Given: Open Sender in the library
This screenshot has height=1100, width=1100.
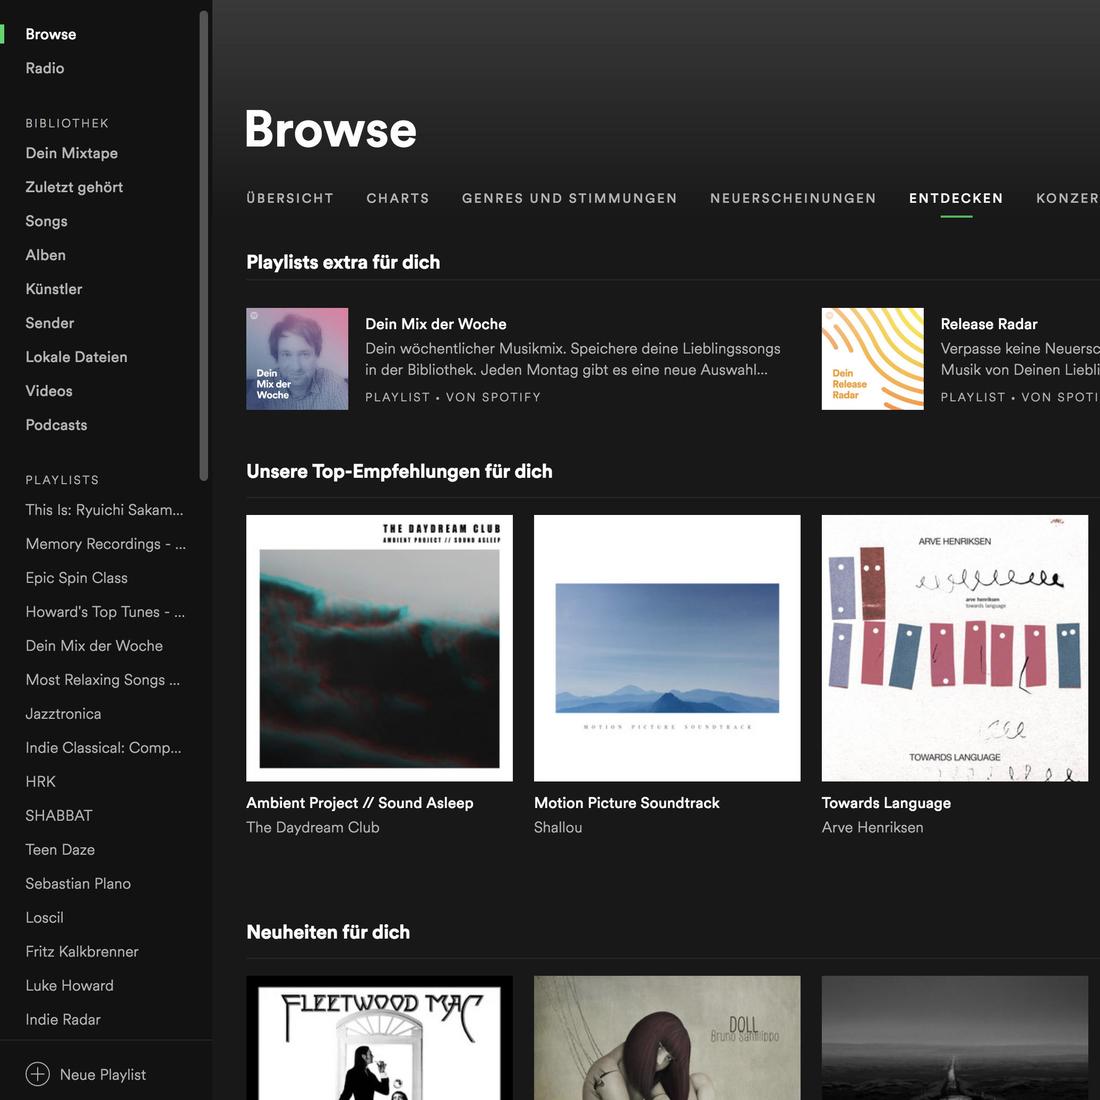Looking at the screenshot, I should pos(50,323).
